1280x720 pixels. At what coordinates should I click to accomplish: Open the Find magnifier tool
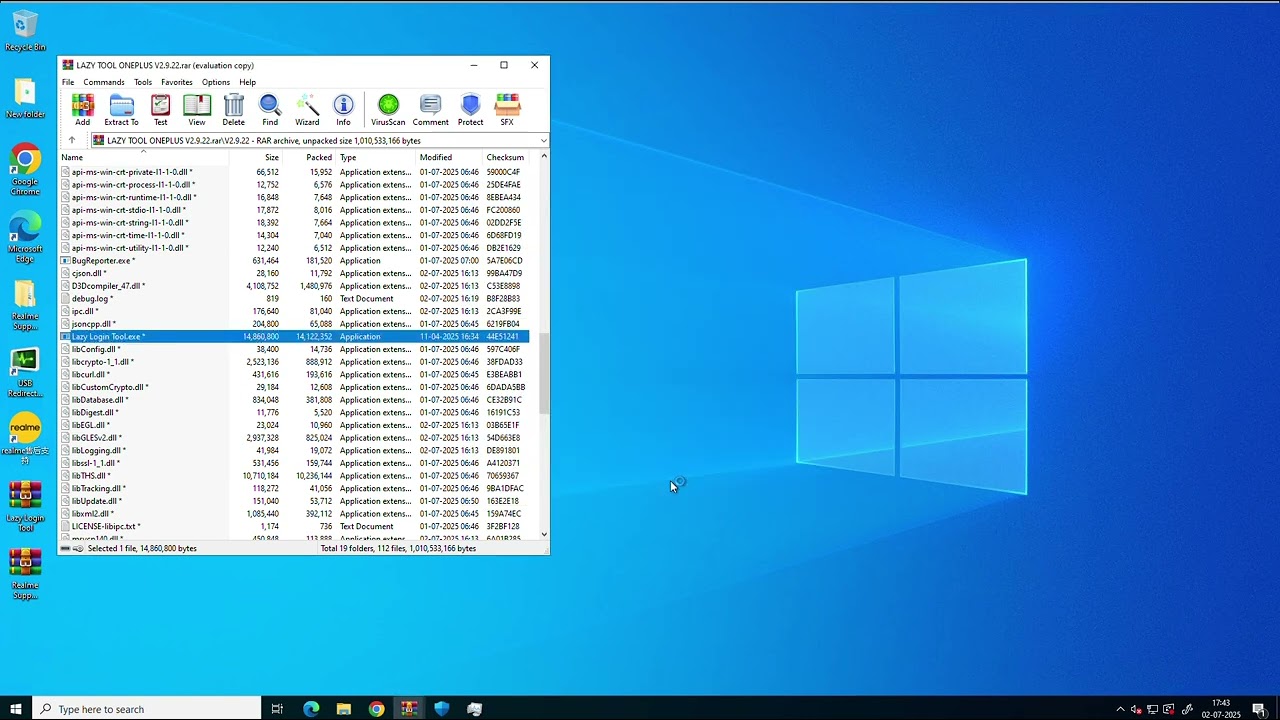tap(270, 110)
